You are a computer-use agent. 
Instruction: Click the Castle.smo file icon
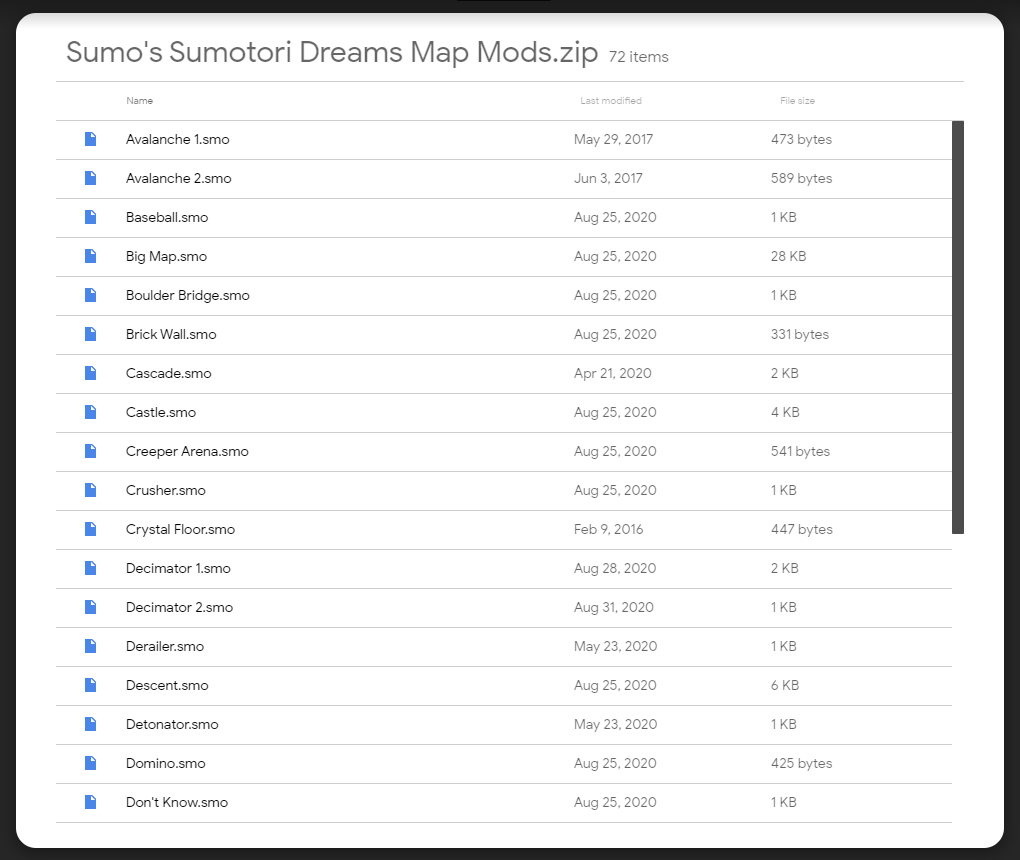click(91, 412)
